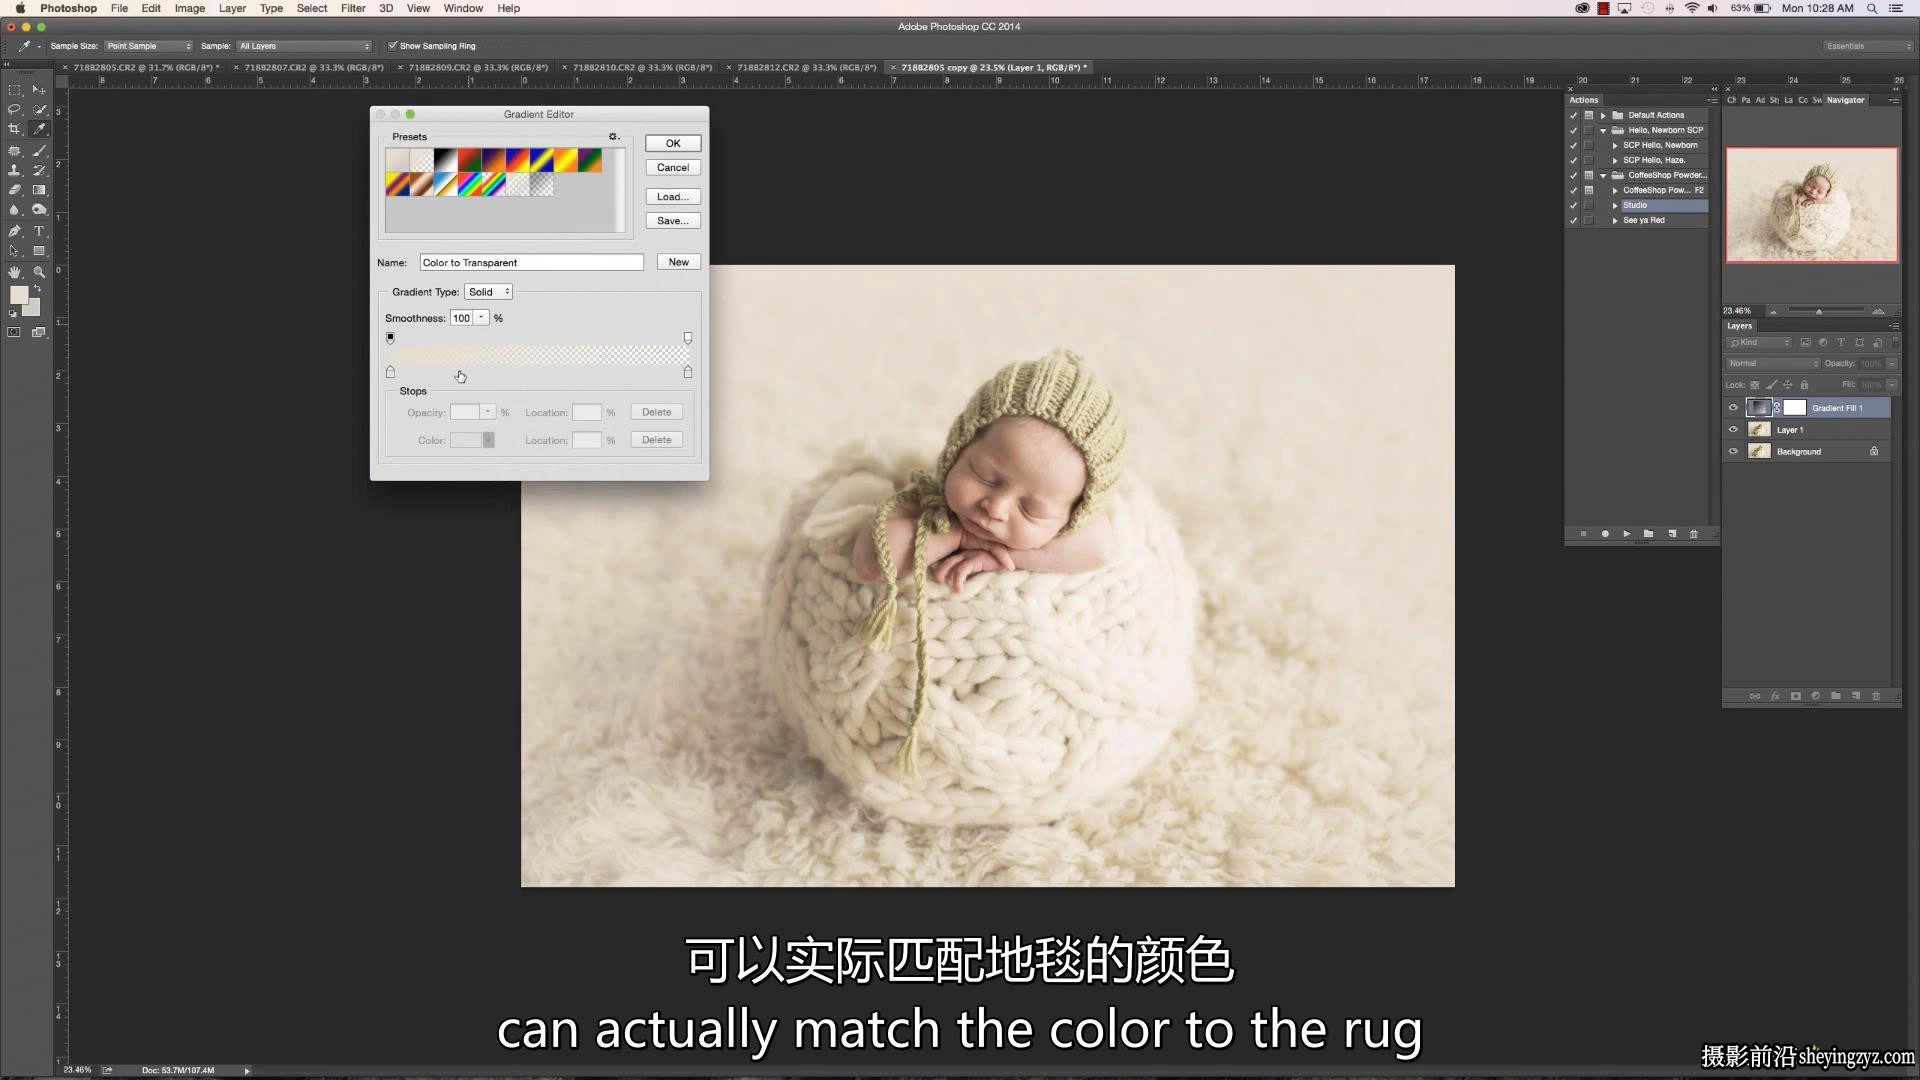Hide the Background layer eye

[x=1733, y=451]
